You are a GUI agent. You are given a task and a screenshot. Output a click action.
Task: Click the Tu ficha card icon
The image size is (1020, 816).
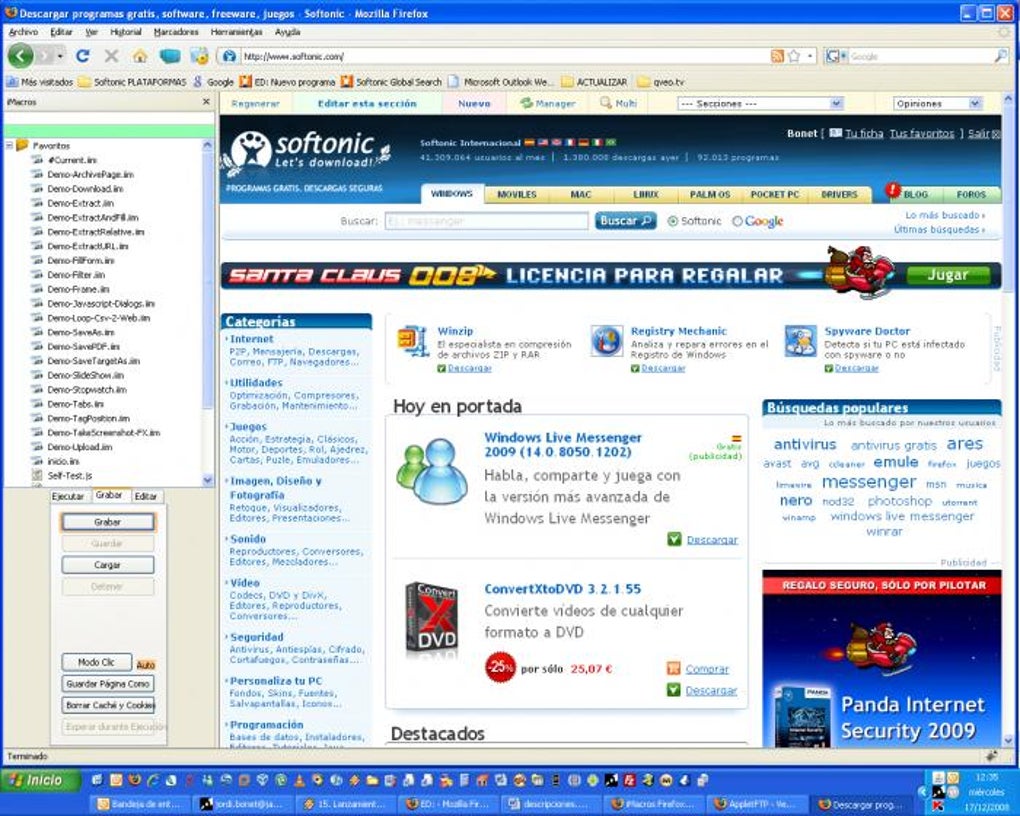pyautogui.click(x=835, y=133)
